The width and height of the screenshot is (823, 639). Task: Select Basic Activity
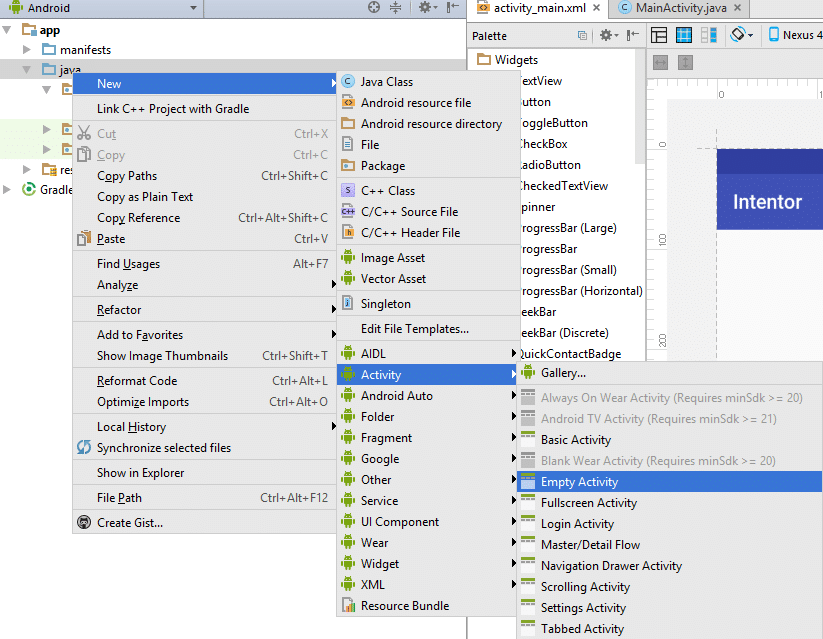[x=670, y=440]
